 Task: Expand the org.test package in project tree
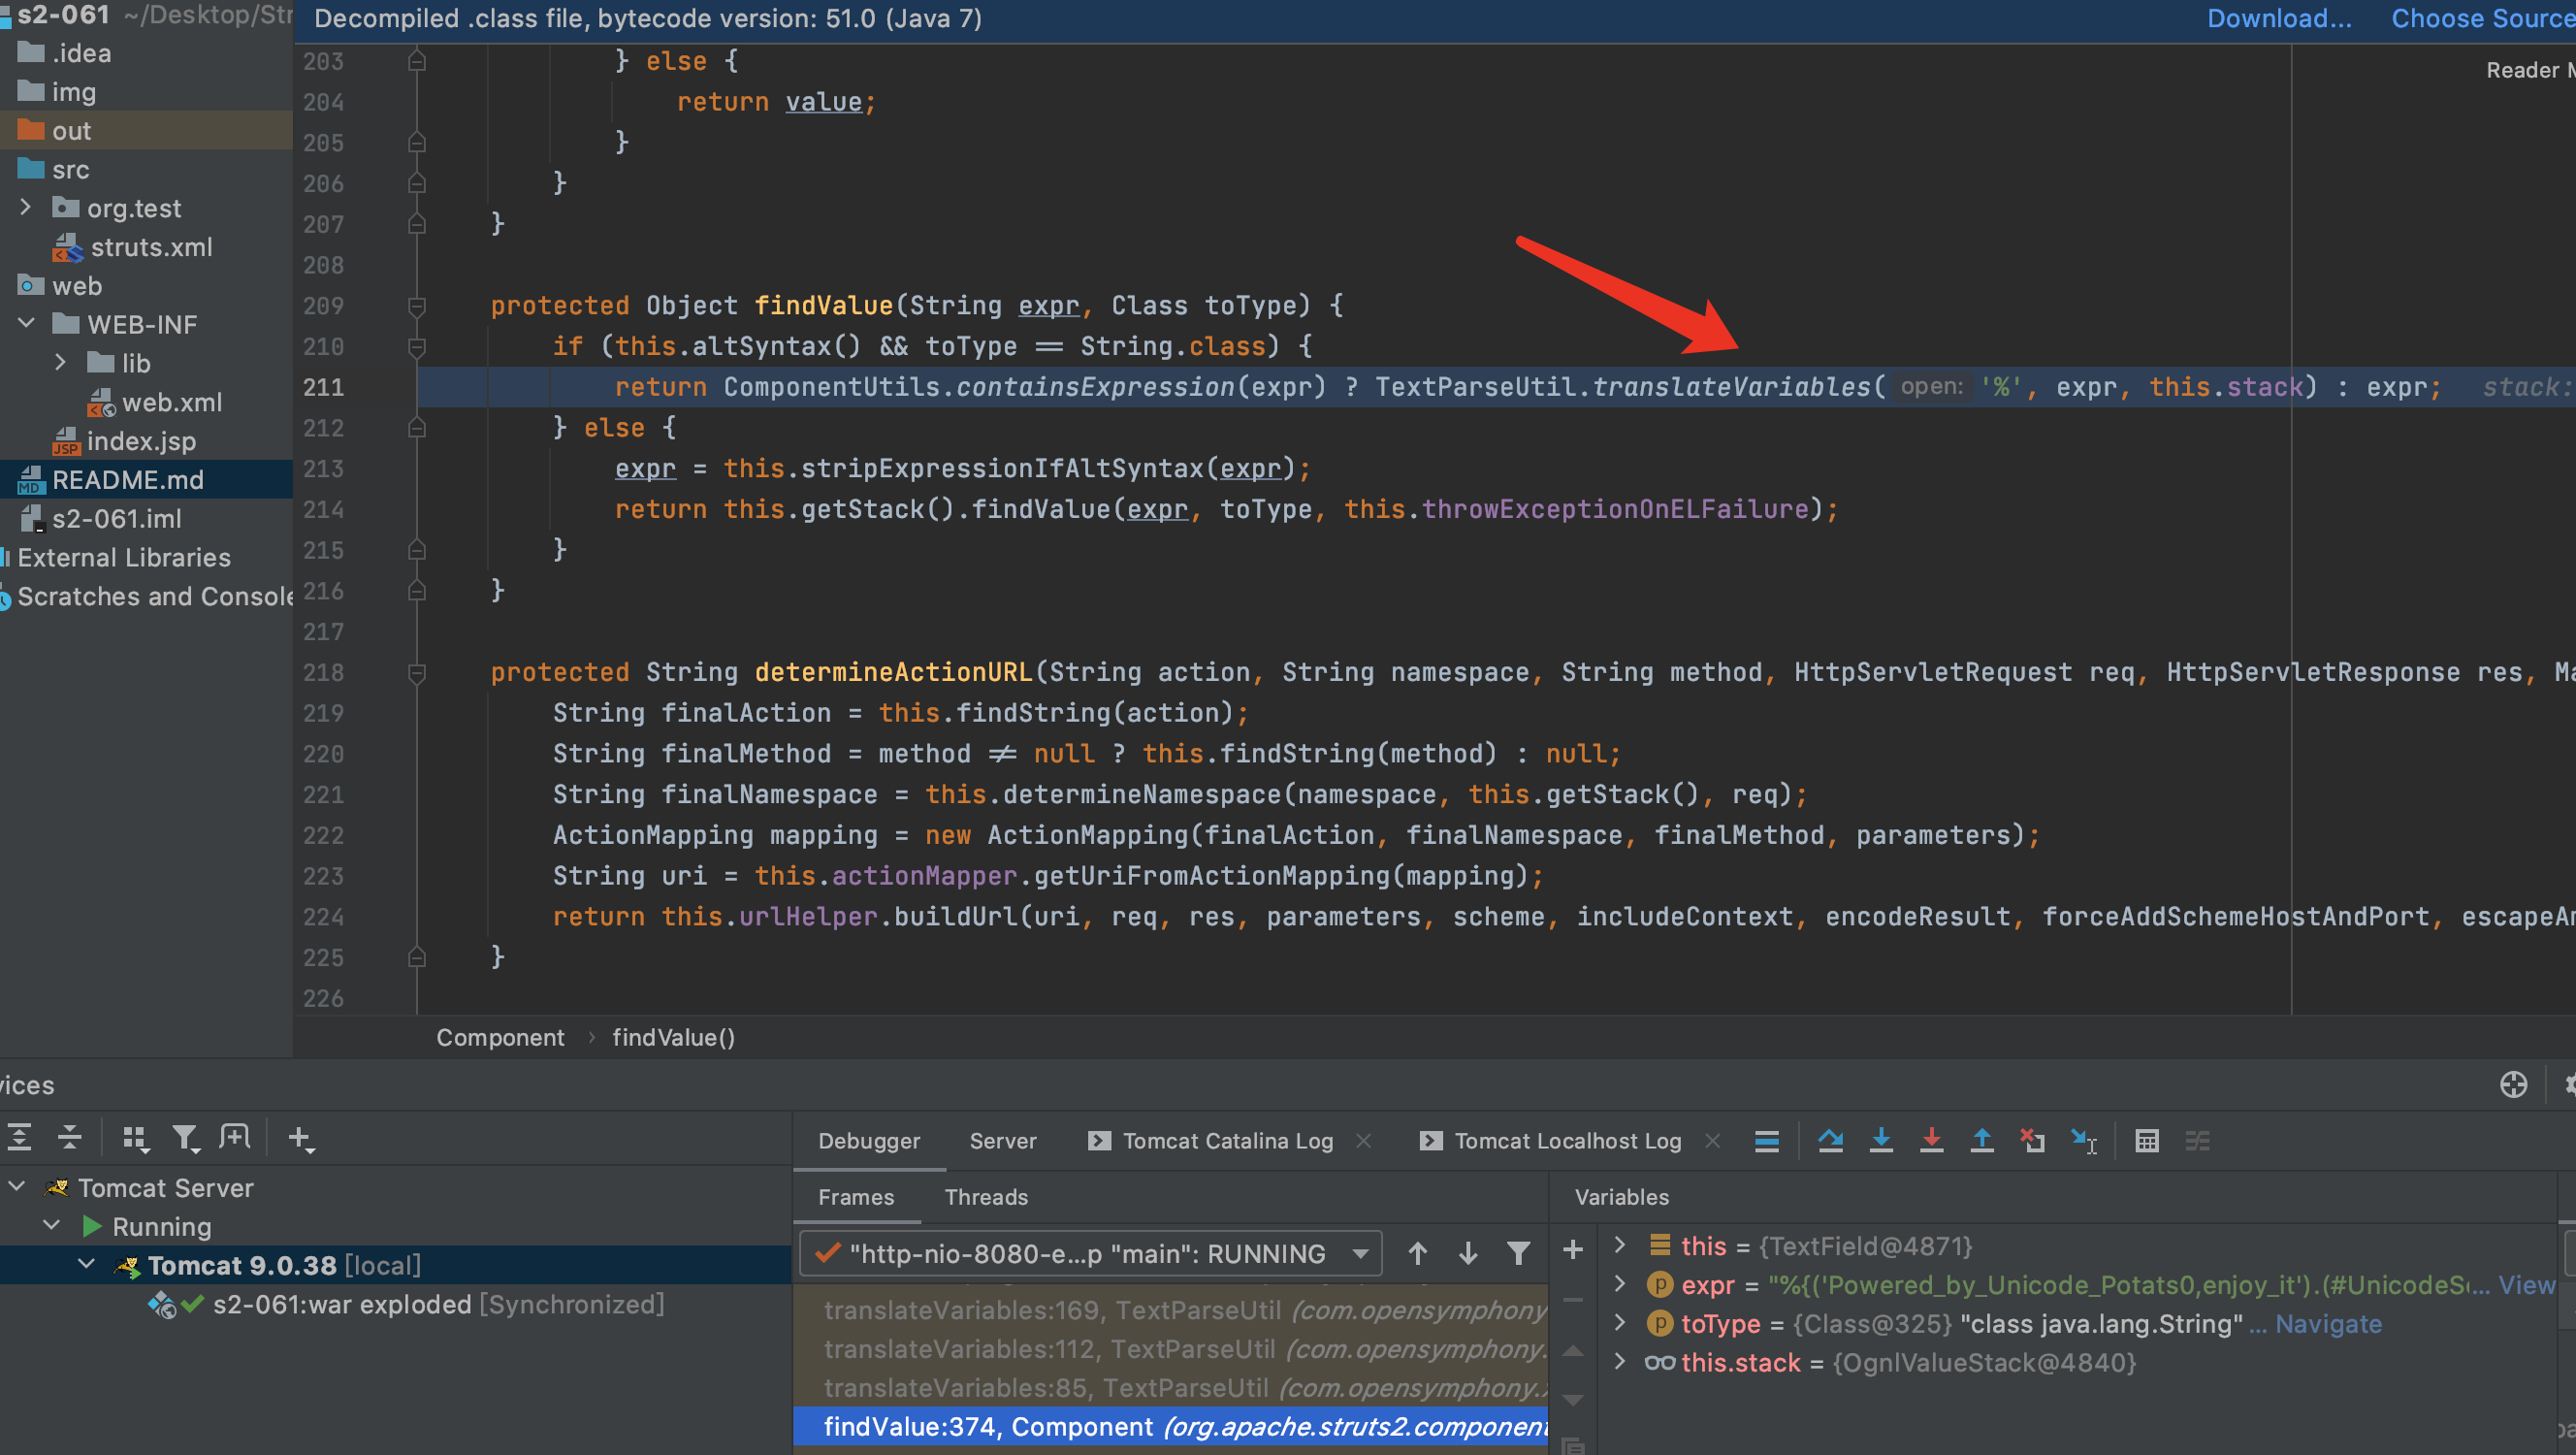coord(26,207)
